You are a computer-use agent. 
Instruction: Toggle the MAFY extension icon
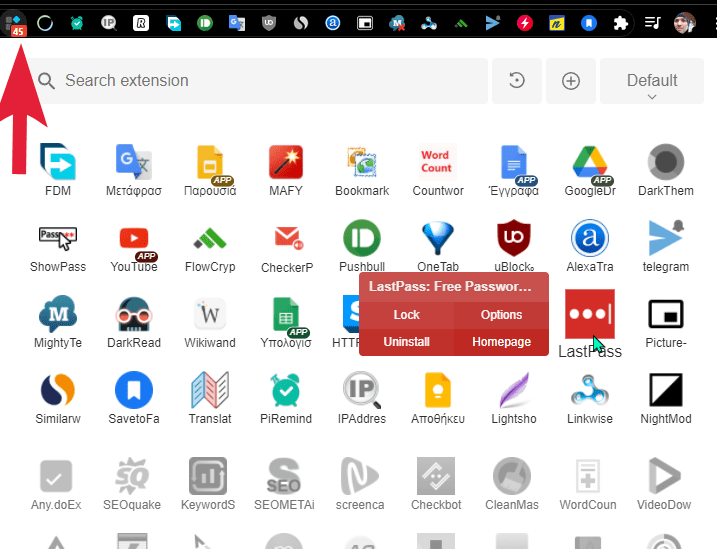[x=286, y=162]
